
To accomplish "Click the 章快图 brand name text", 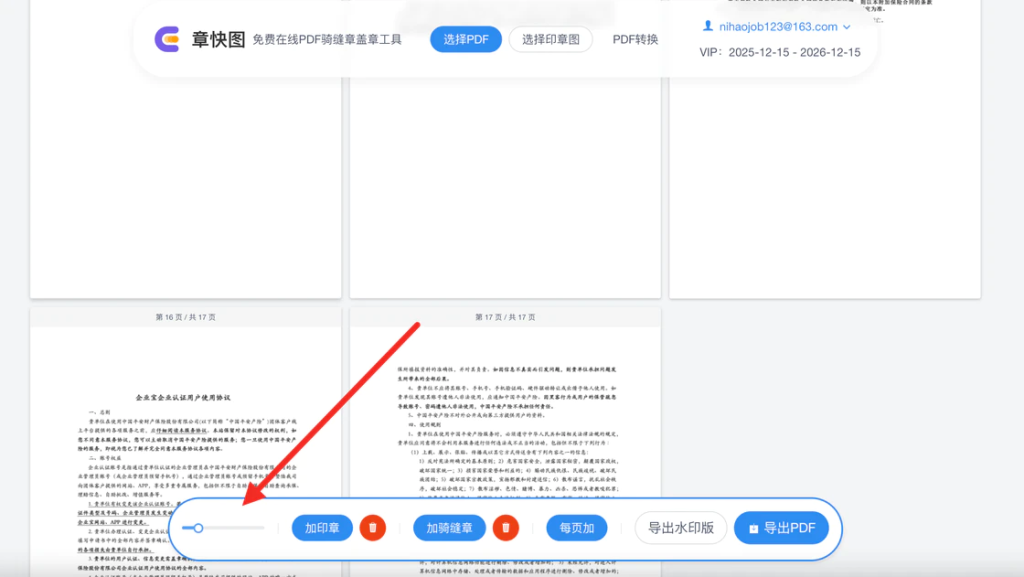I will click(x=218, y=39).
